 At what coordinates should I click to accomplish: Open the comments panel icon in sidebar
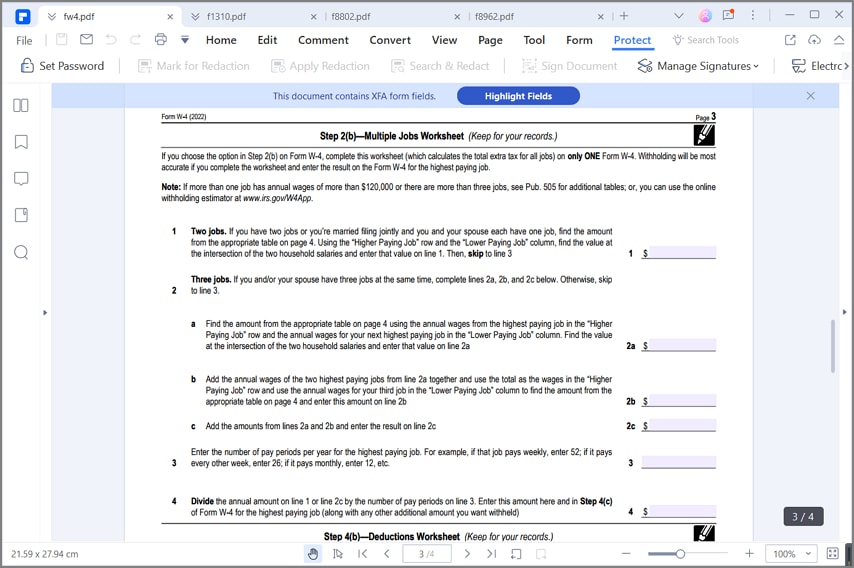pos(21,179)
